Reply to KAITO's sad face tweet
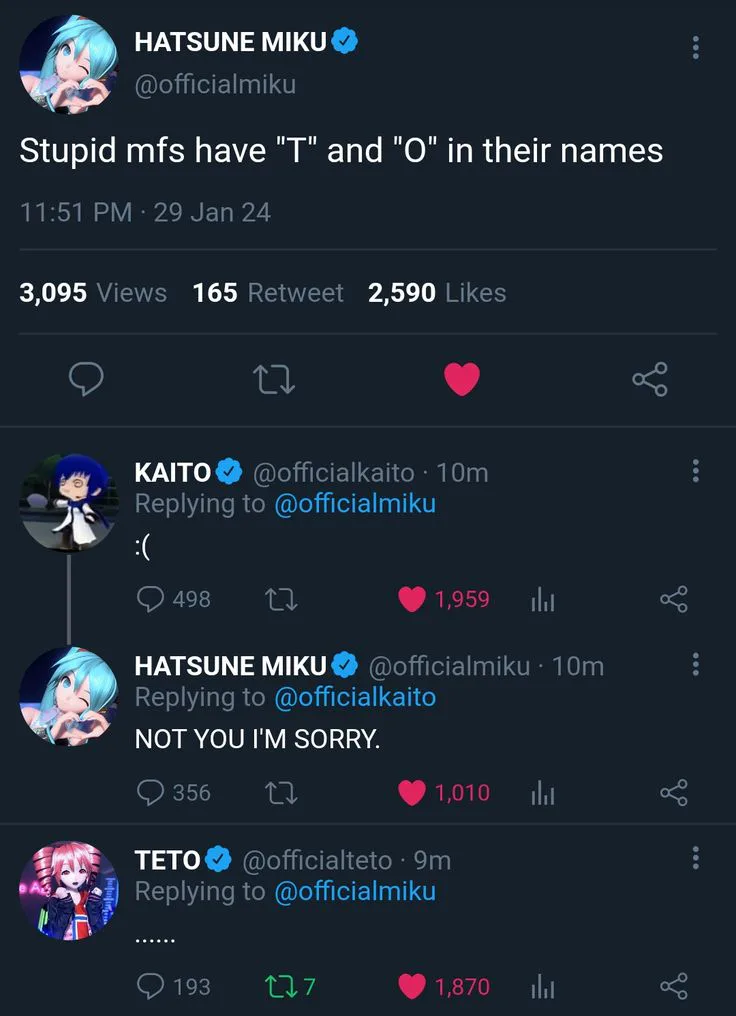The width and height of the screenshot is (736, 1016). pos(150,599)
